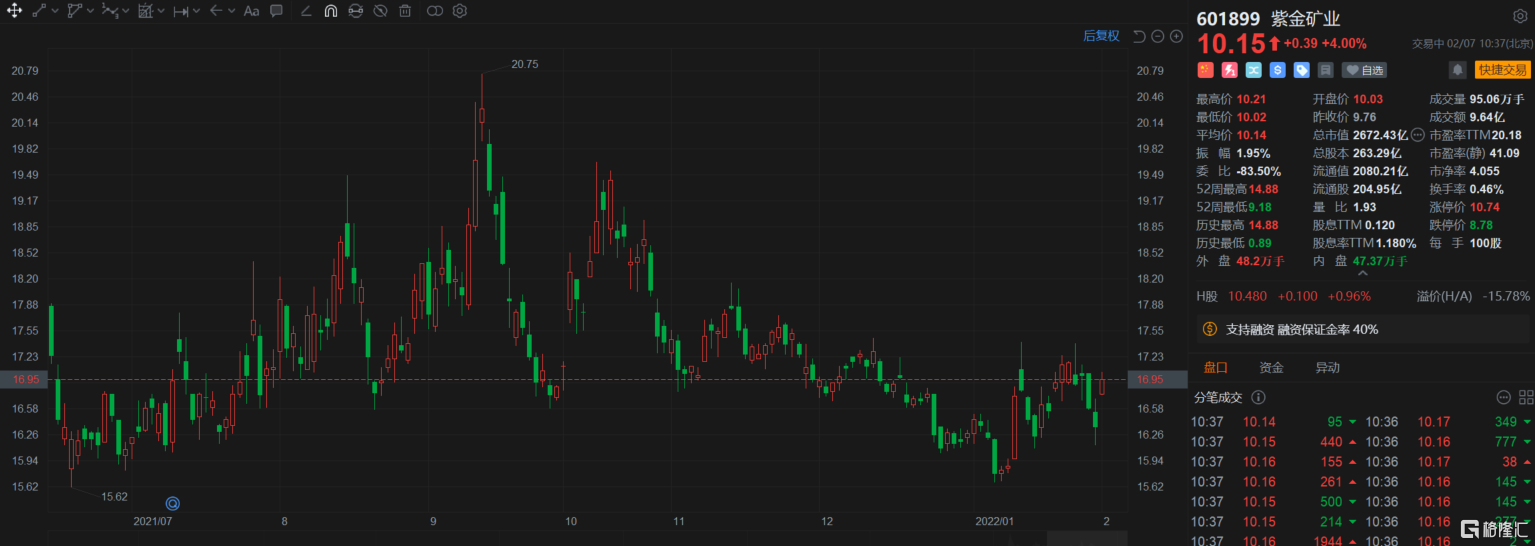Toggle hide all drawings eye icon
Viewport: 1535px width, 546px height.
[x=380, y=11]
